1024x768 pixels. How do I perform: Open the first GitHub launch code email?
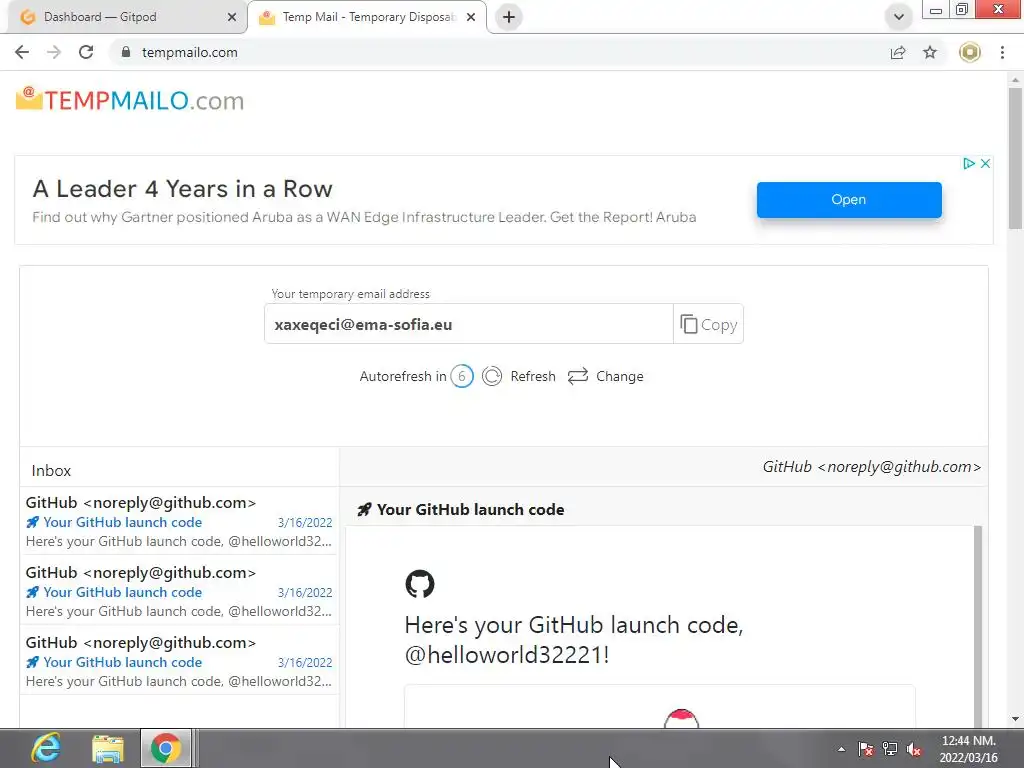pos(179,522)
